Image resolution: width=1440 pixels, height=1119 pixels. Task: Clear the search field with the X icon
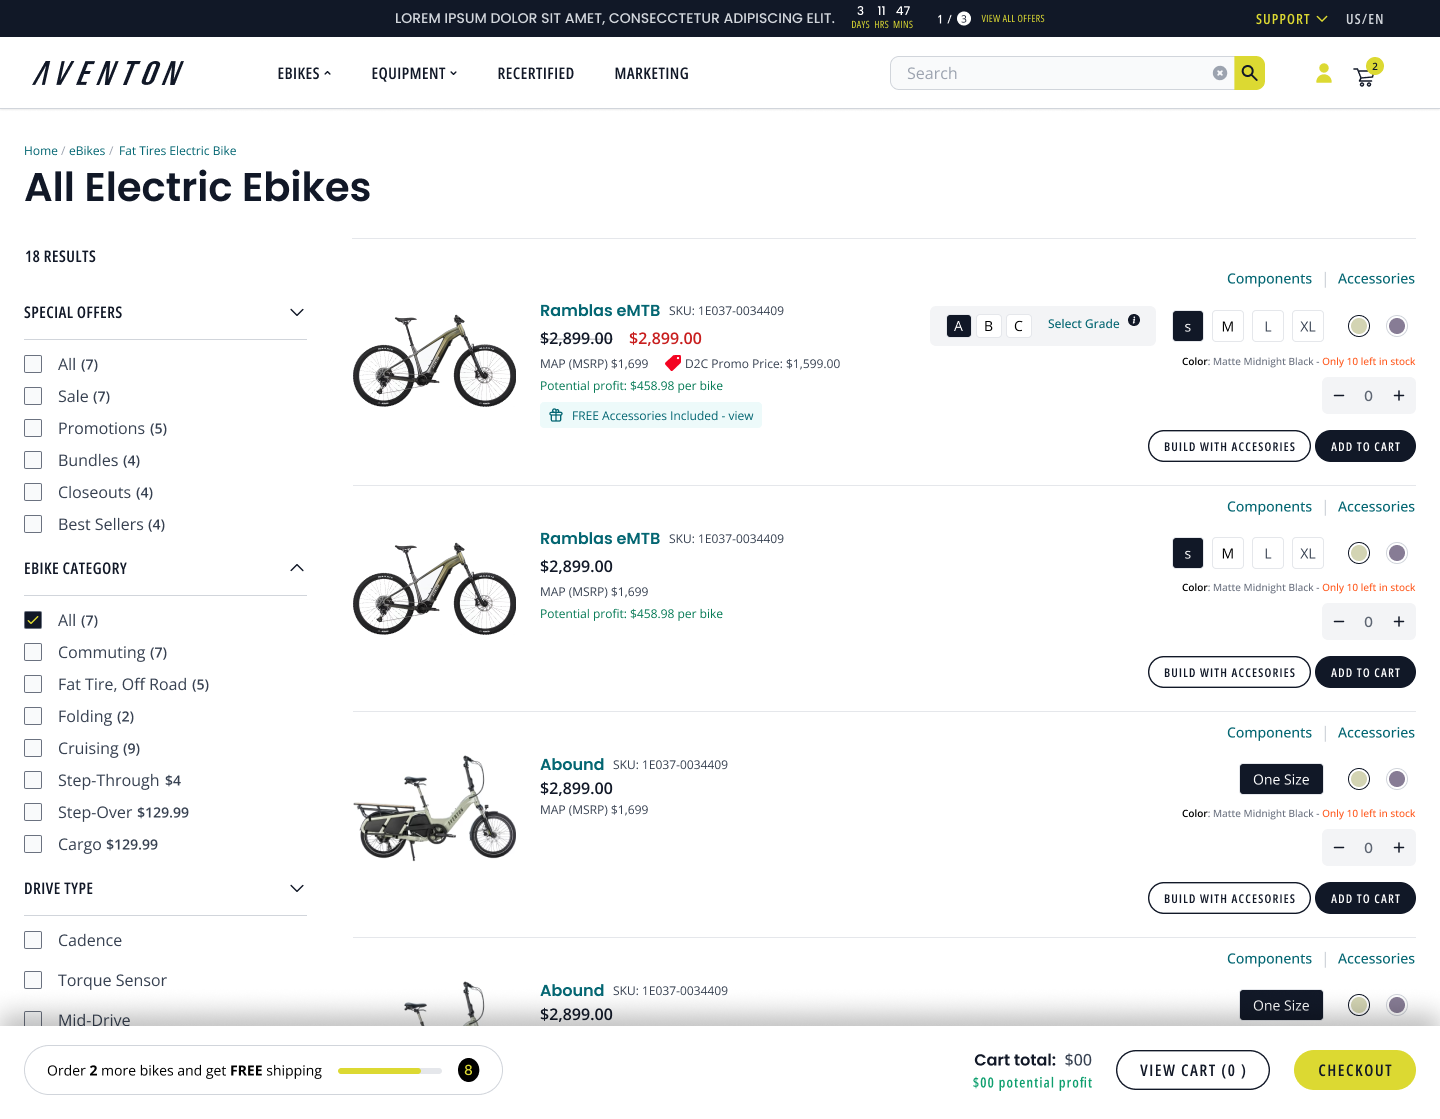(x=1219, y=73)
